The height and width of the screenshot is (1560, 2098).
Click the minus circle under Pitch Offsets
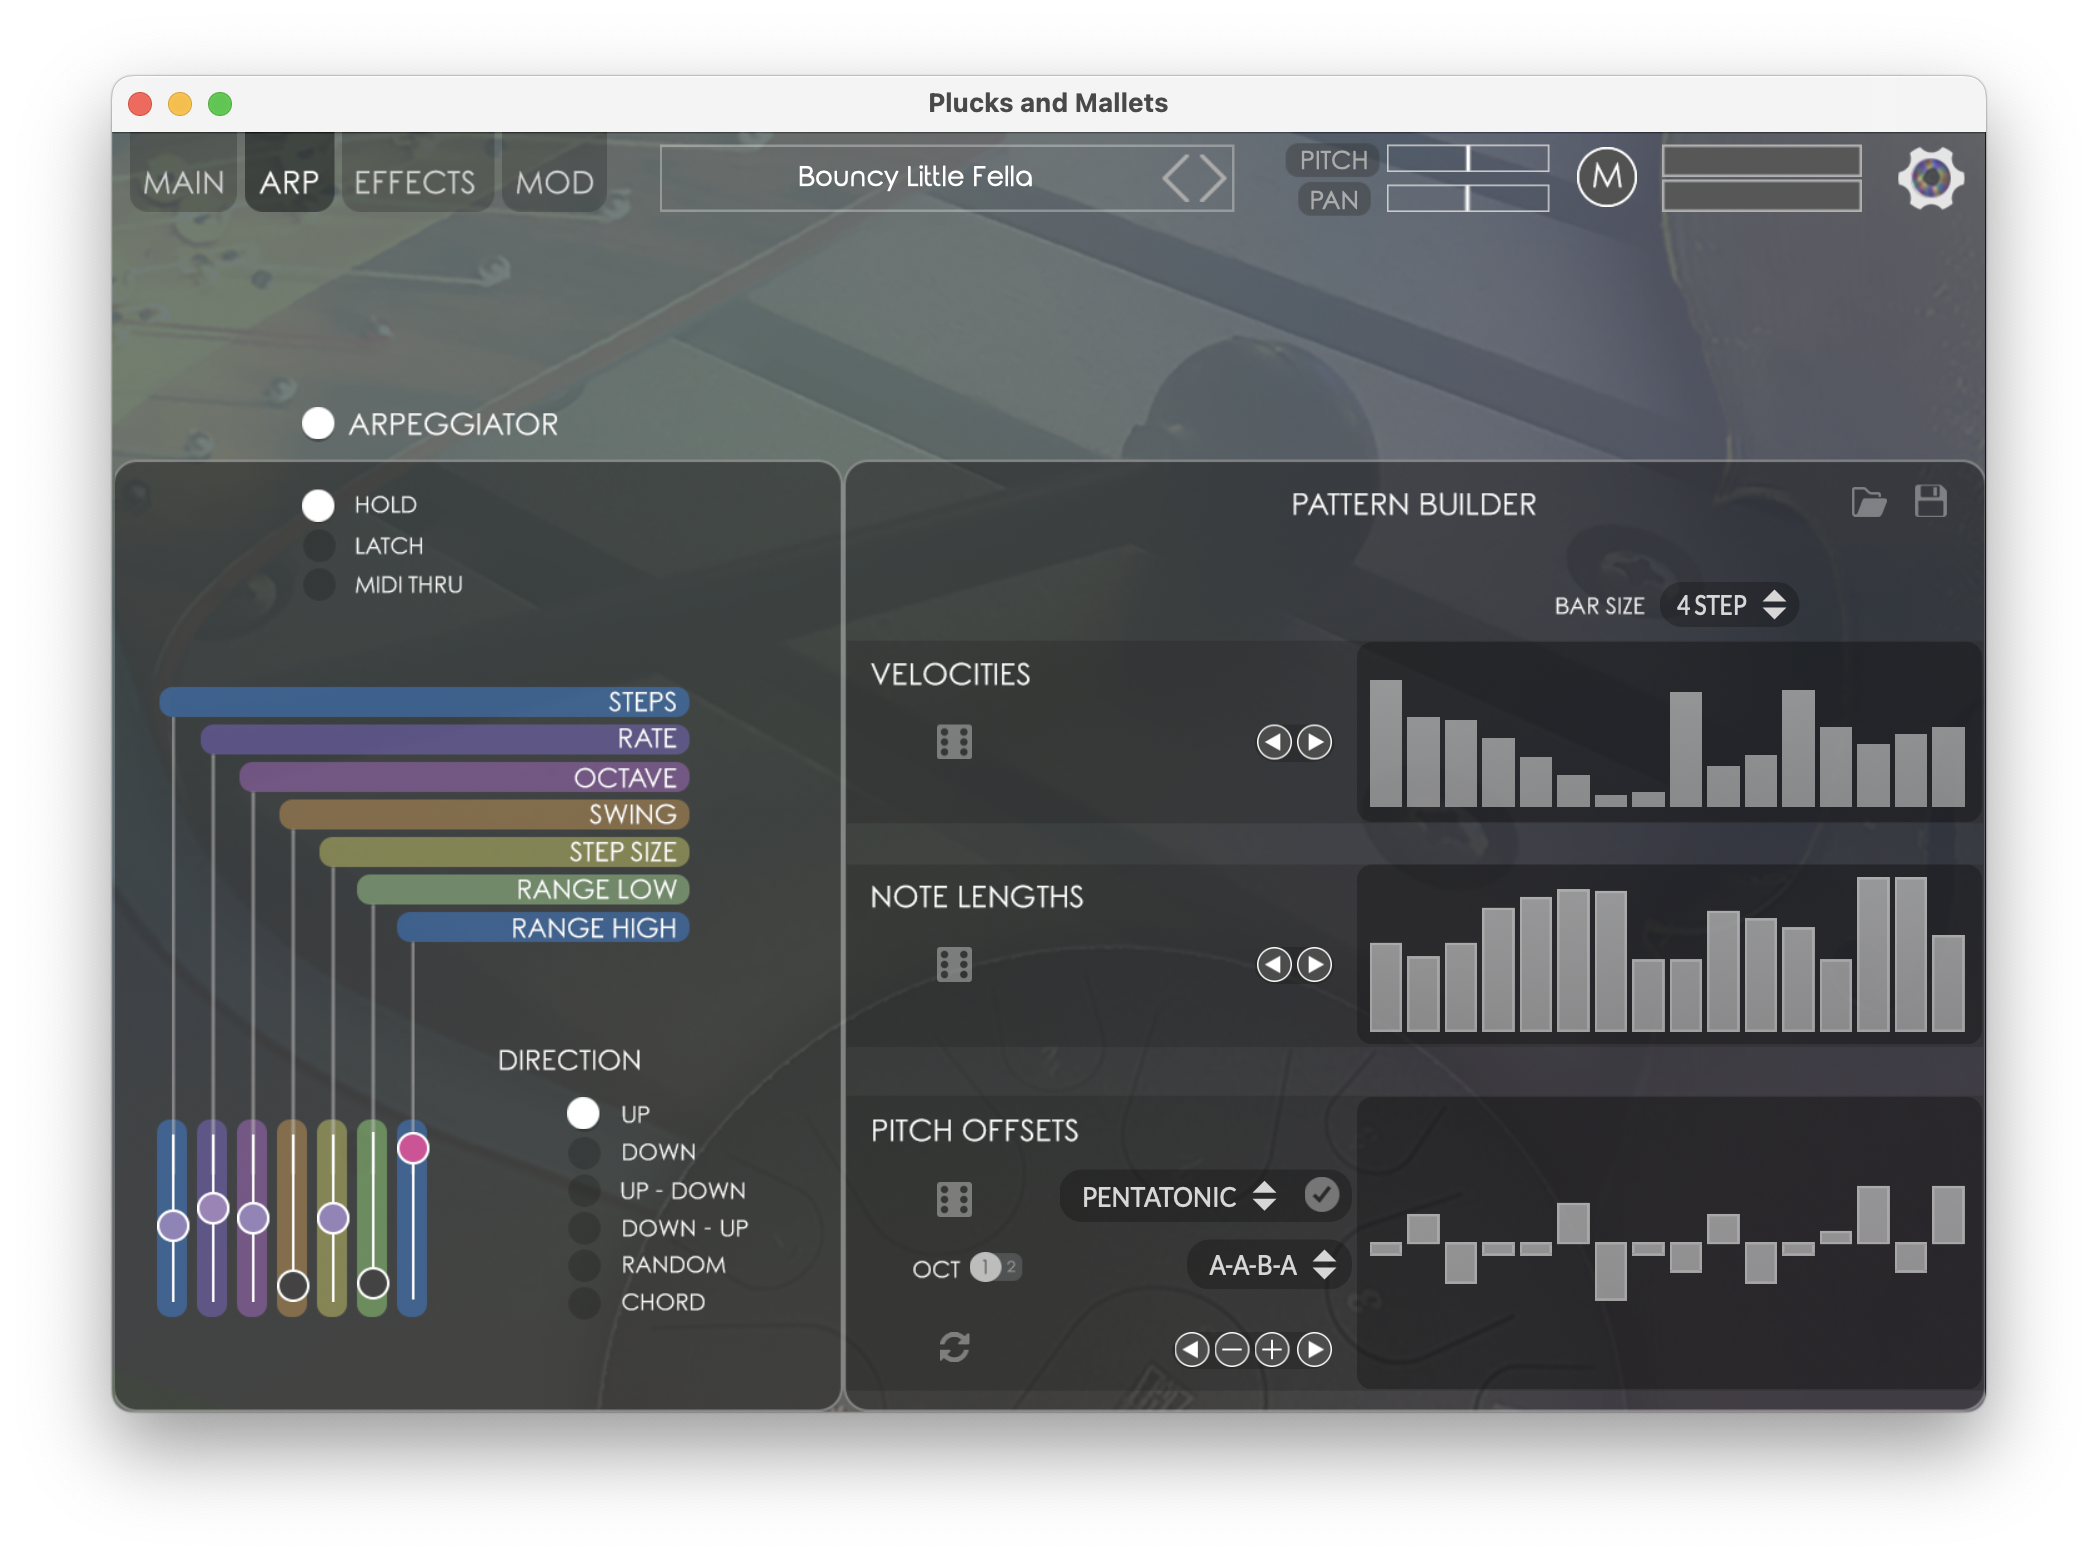point(1232,1350)
